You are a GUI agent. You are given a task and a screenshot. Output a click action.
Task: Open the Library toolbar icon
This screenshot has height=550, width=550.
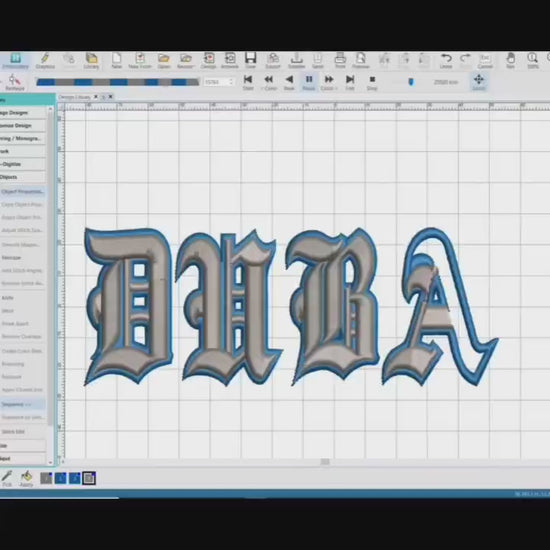tap(91, 60)
